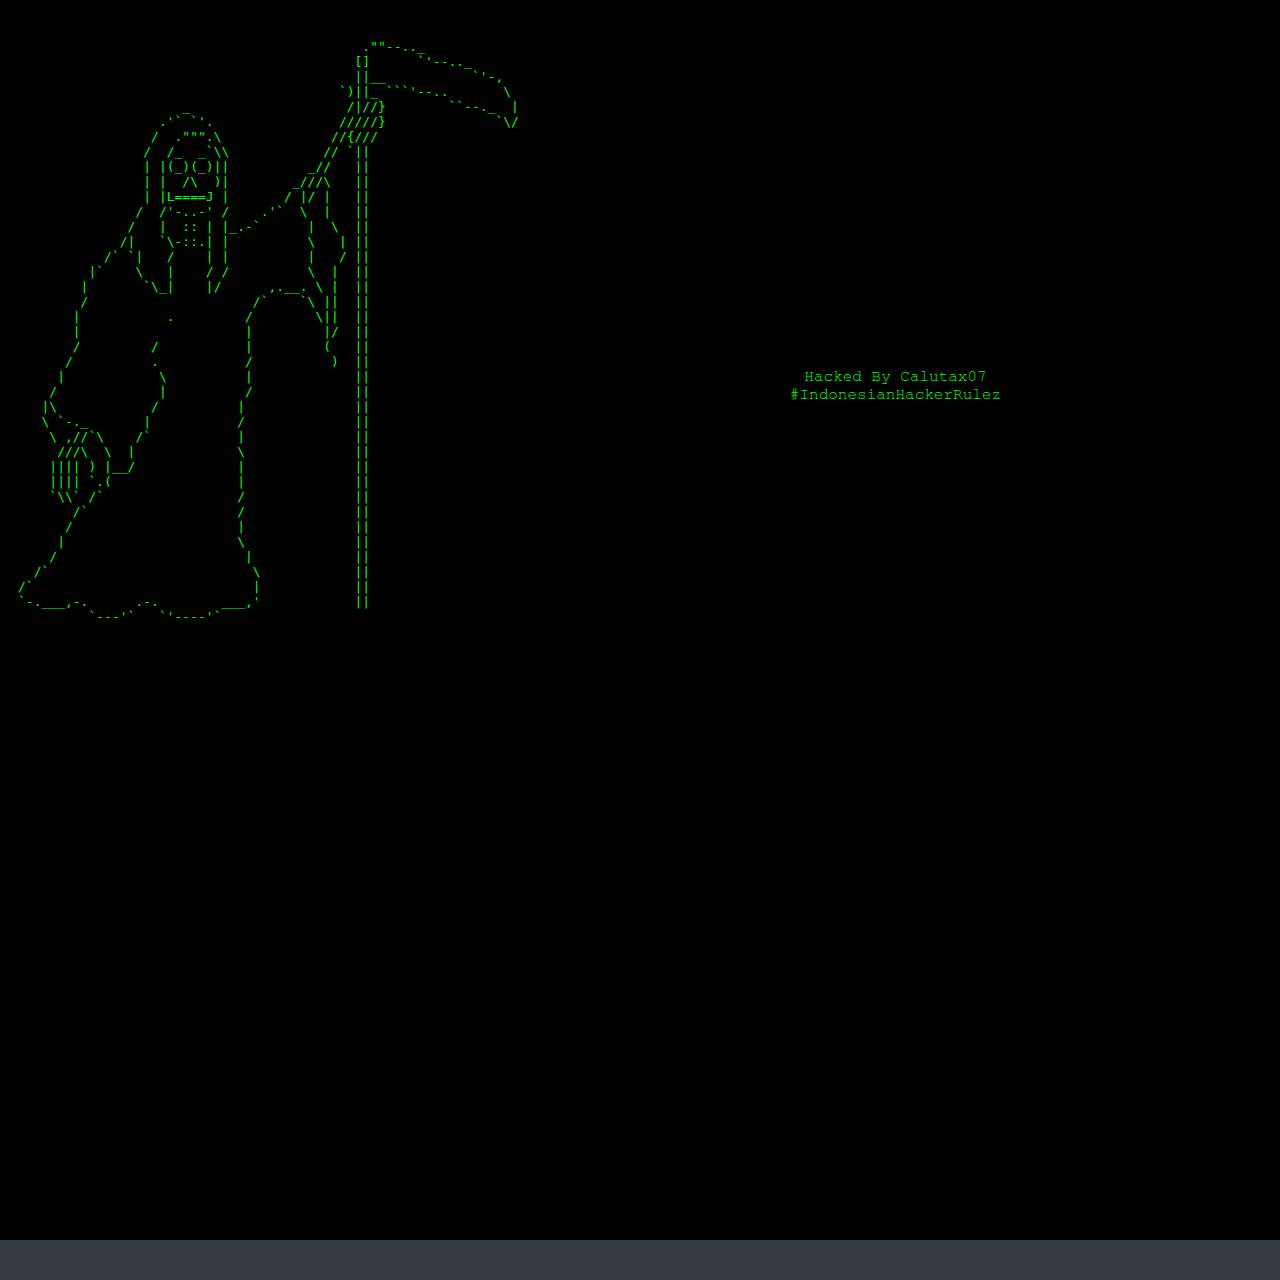Select the "#IndonesianHackerRulez" hashtag line
The width and height of the screenshot is (1280, 1280).
pyautogui.click(x=895, y=395)
